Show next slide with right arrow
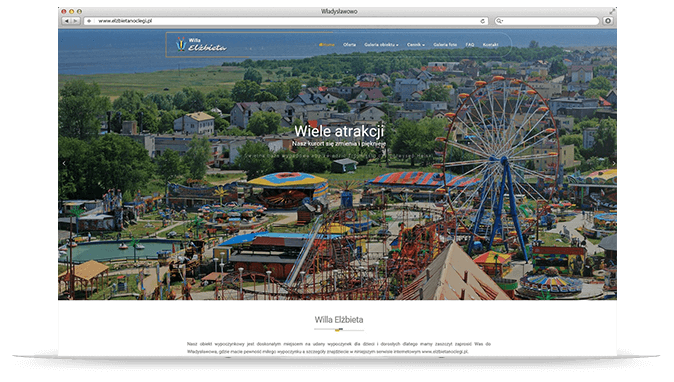The image size is (674, 382). pyautogui.click(x=613, y=163)
